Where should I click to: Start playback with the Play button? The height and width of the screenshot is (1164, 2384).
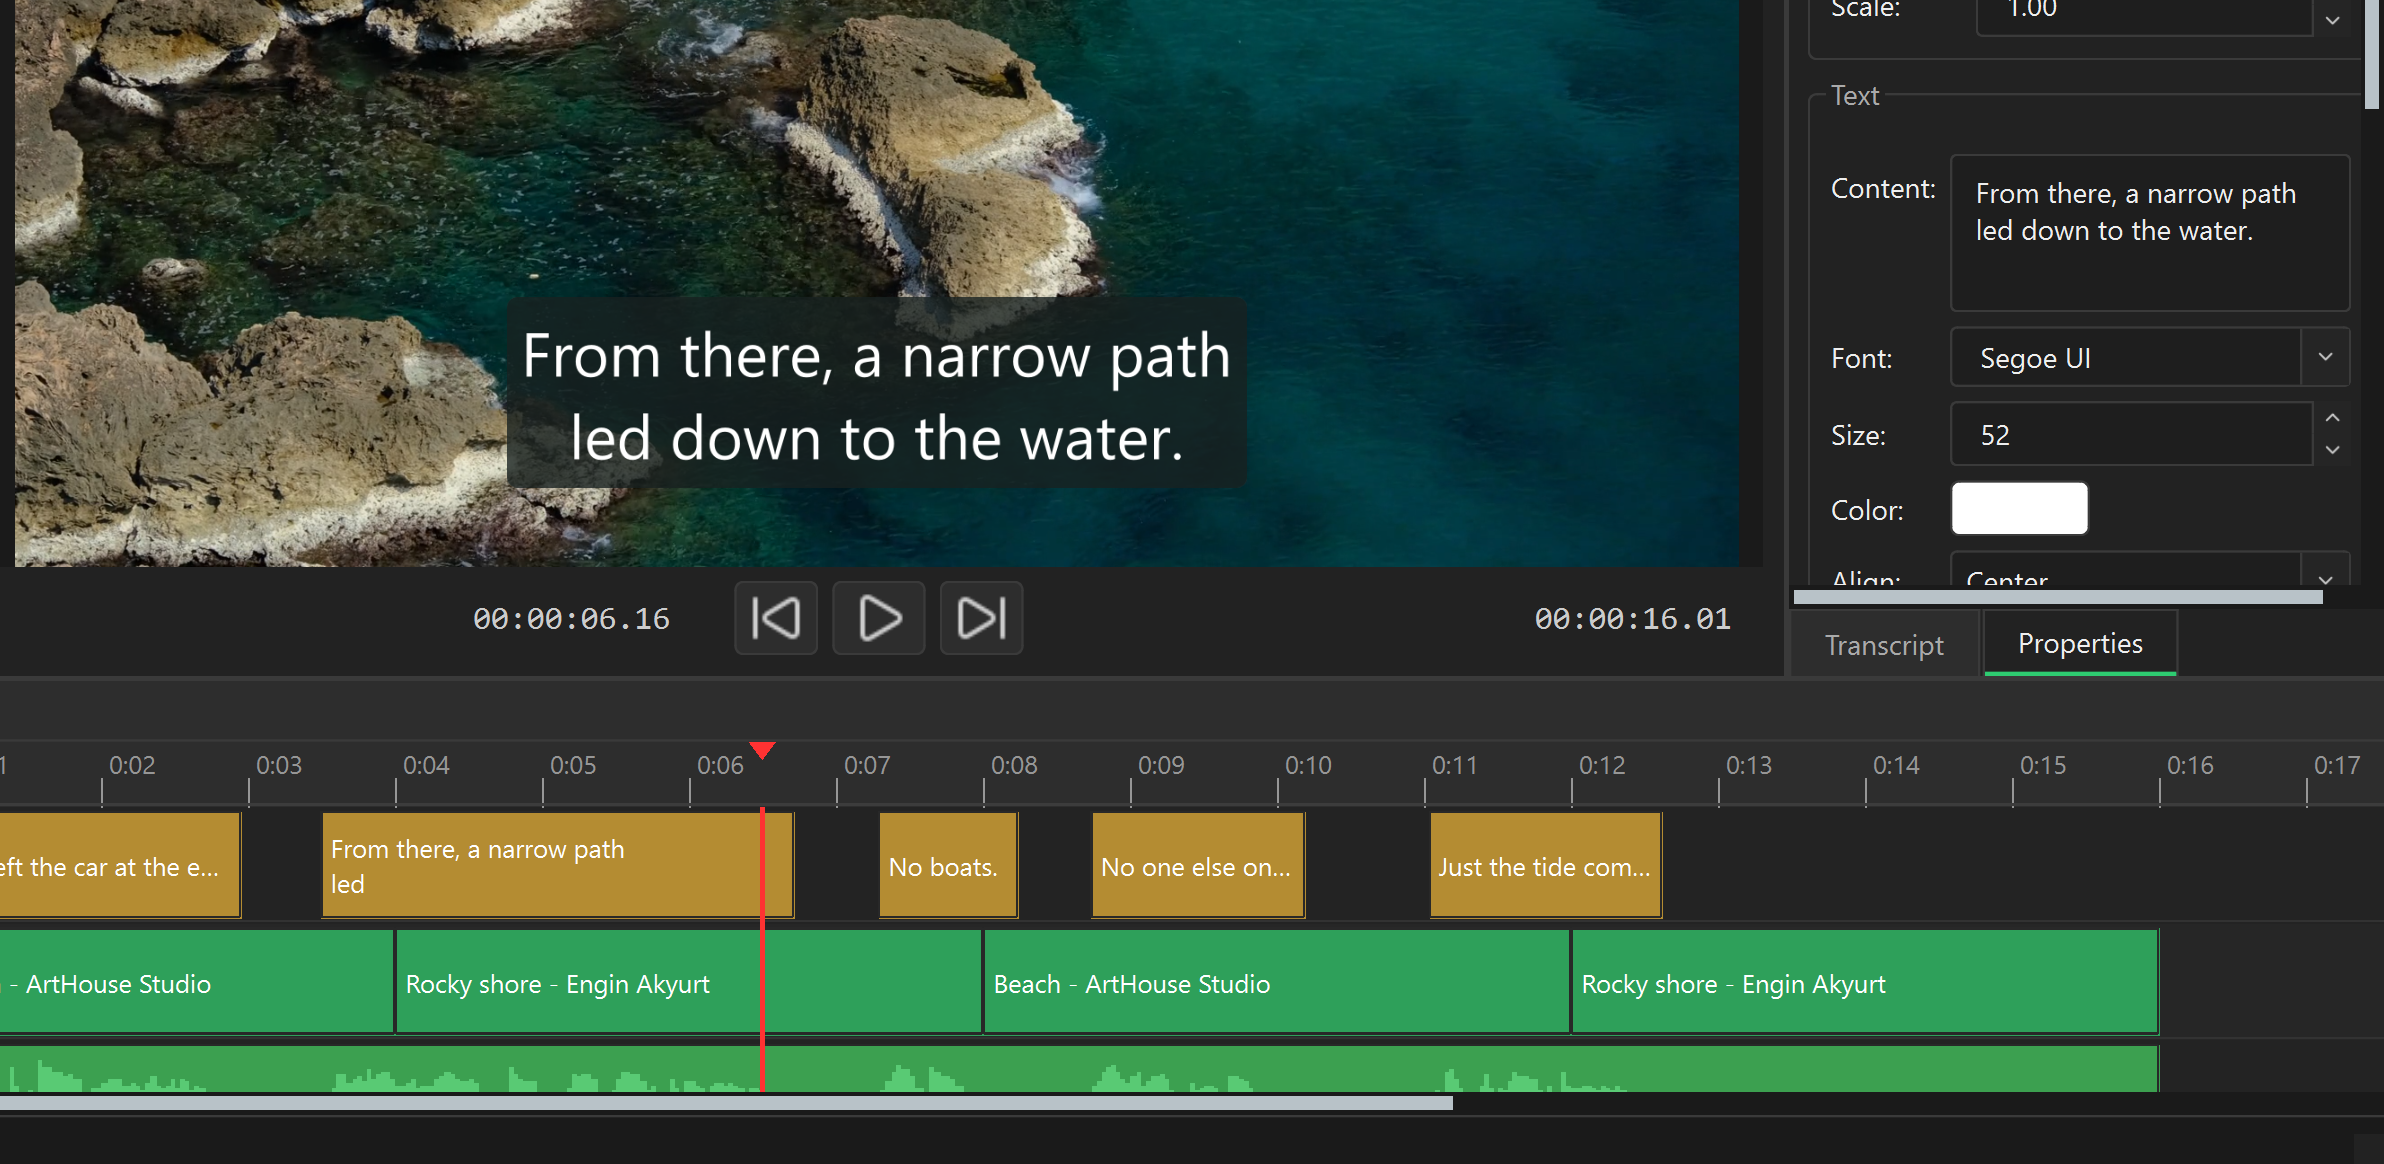(879, 618)
